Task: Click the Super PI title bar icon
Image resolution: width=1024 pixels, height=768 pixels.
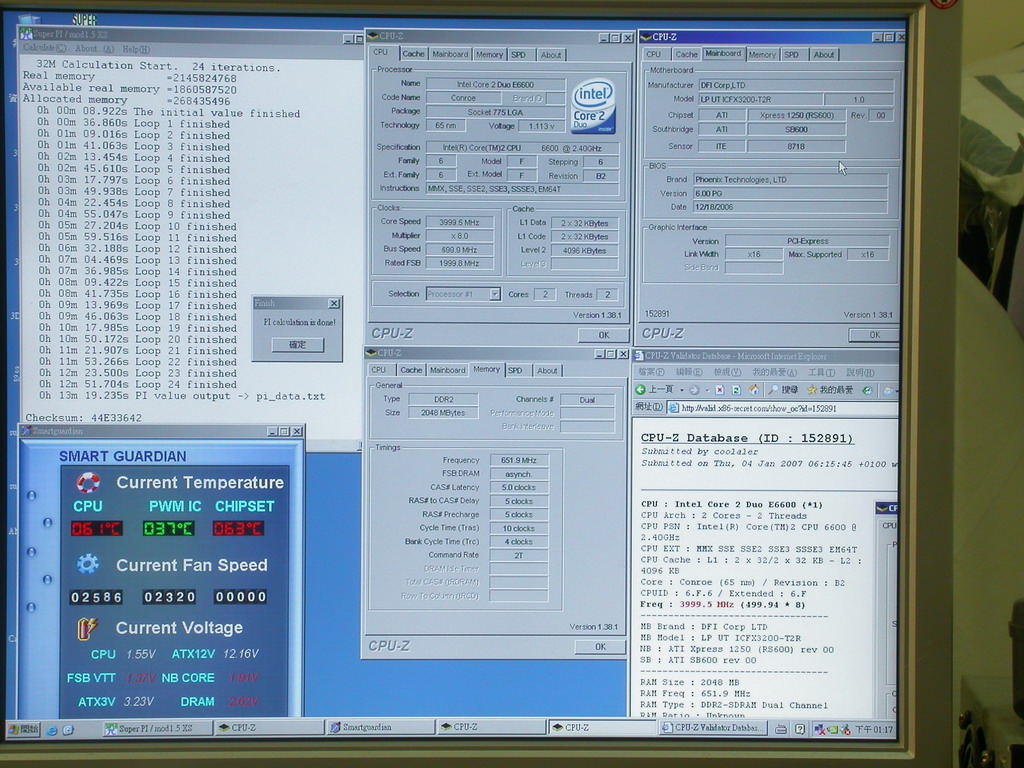Action: [x=26, y=34]
